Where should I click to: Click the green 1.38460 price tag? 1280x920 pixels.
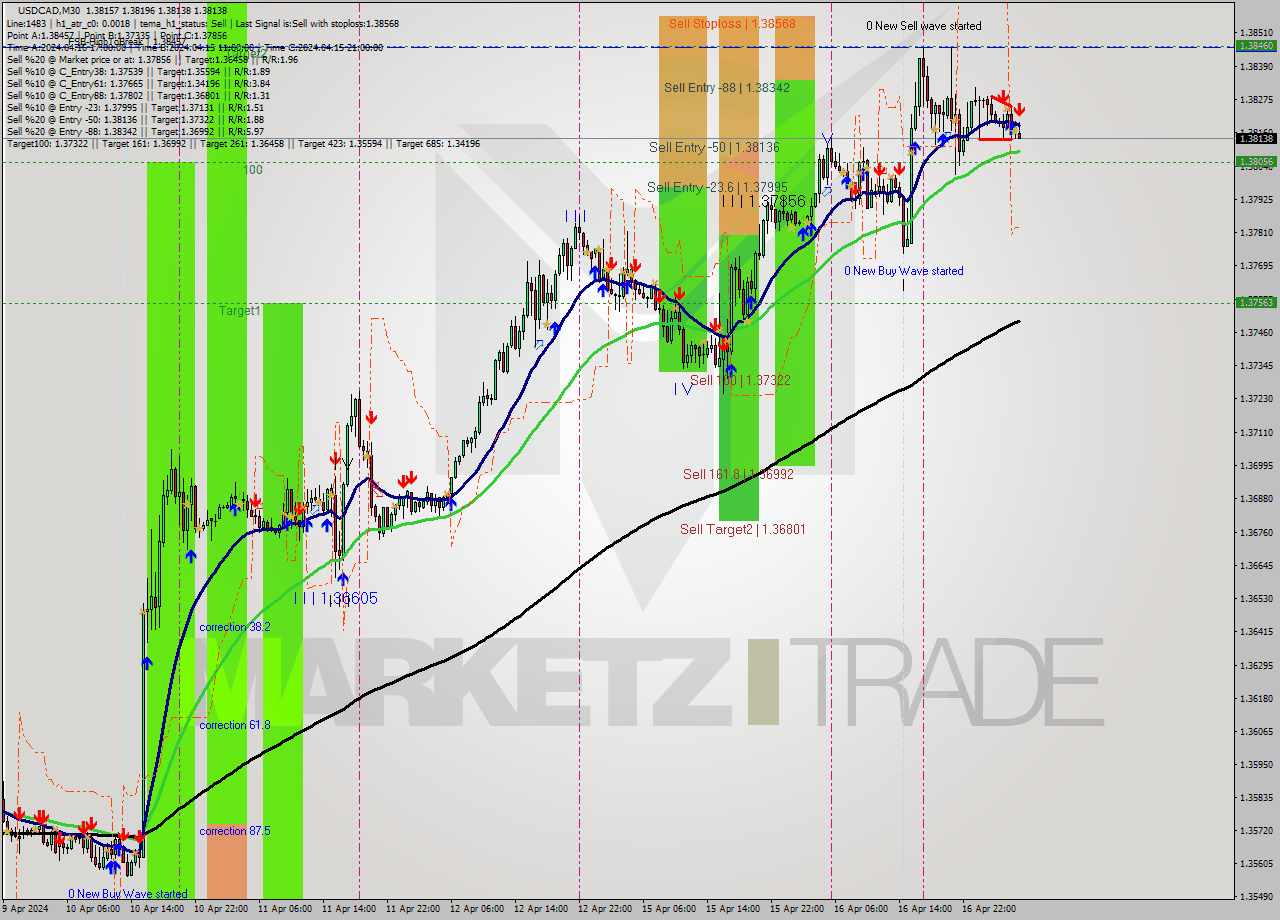(1255, 46)
